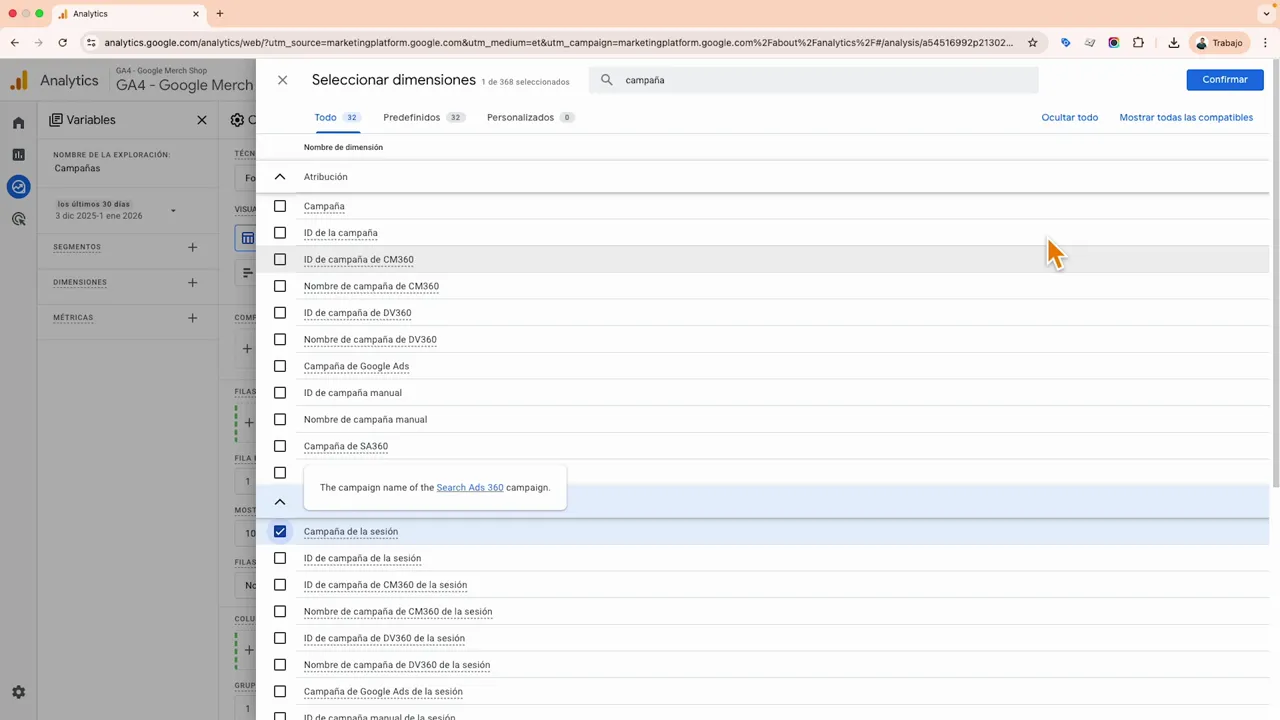Bookmark this page with the star icon

[1033, 43]
